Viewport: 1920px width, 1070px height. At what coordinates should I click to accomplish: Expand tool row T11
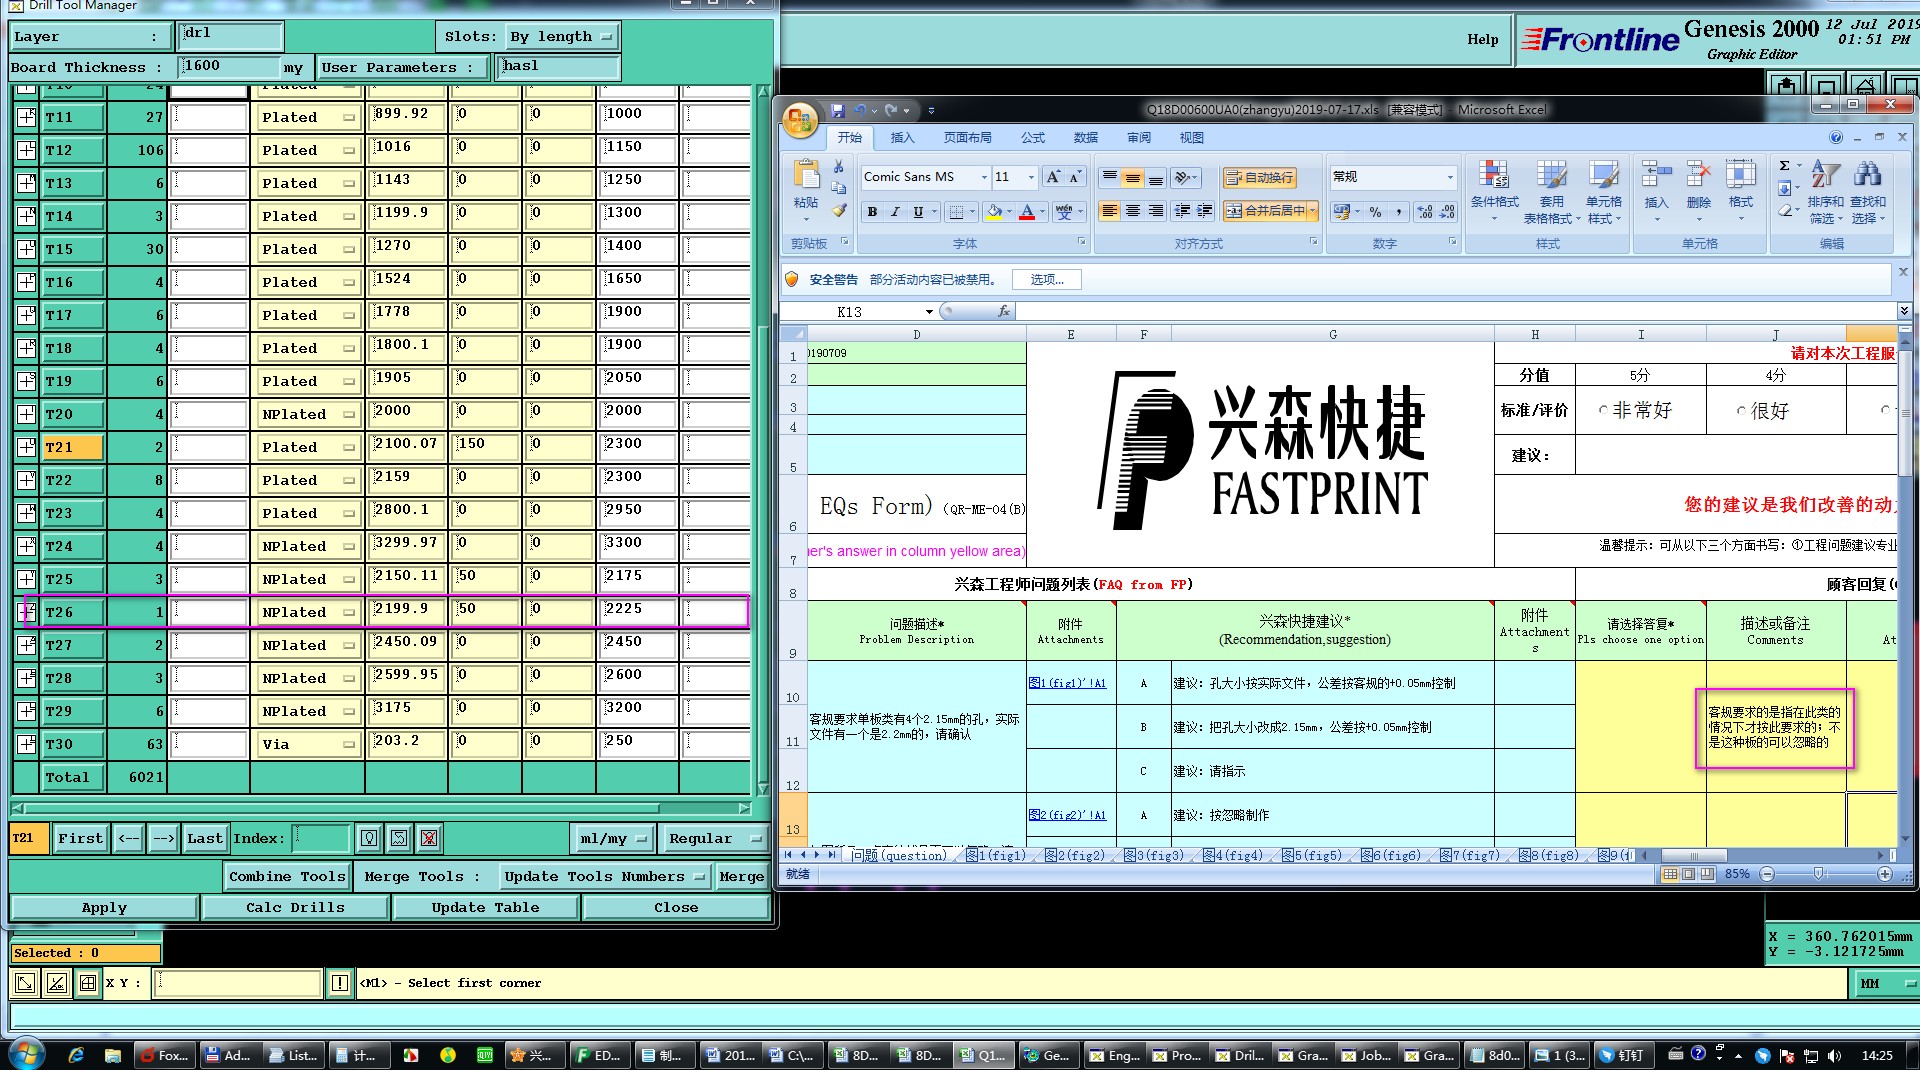(x=27, y=117)
